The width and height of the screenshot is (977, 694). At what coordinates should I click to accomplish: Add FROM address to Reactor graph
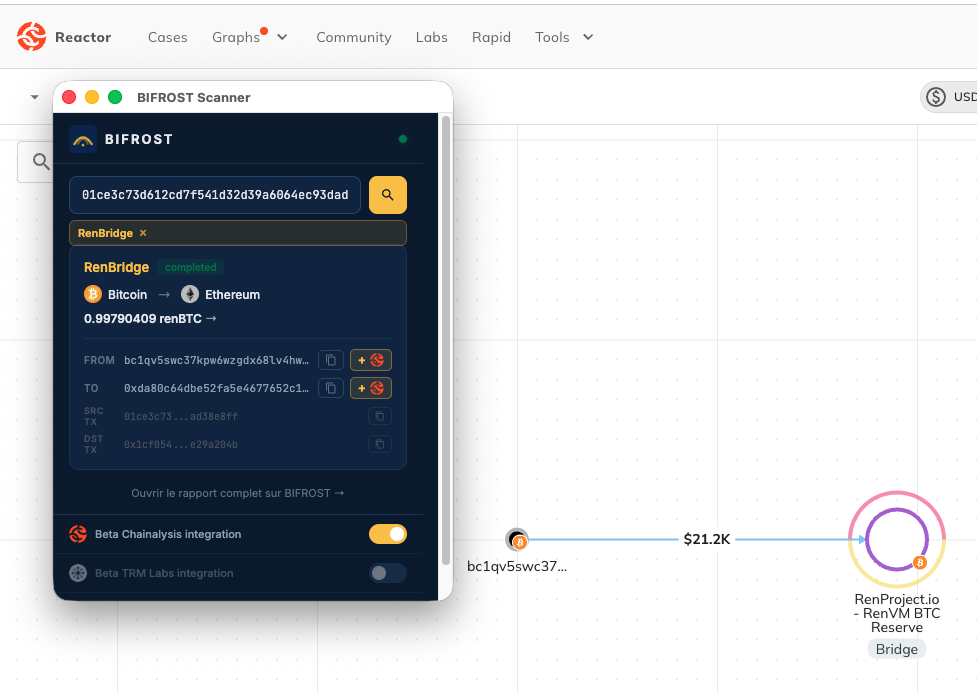(x=371, y=360)
